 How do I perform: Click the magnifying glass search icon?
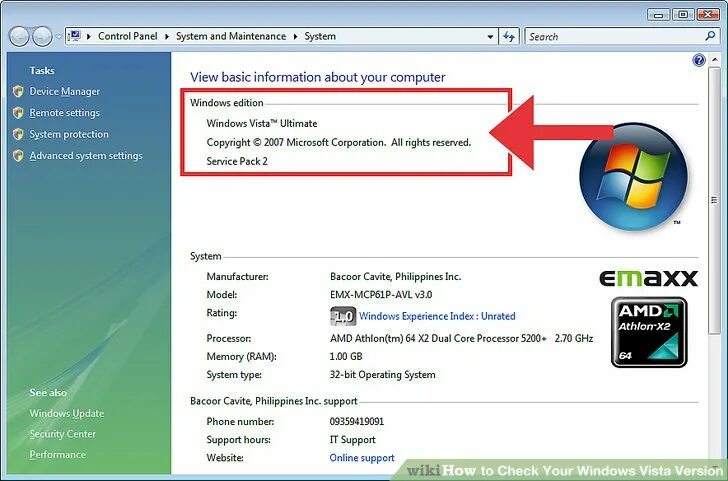click(710, 36)
